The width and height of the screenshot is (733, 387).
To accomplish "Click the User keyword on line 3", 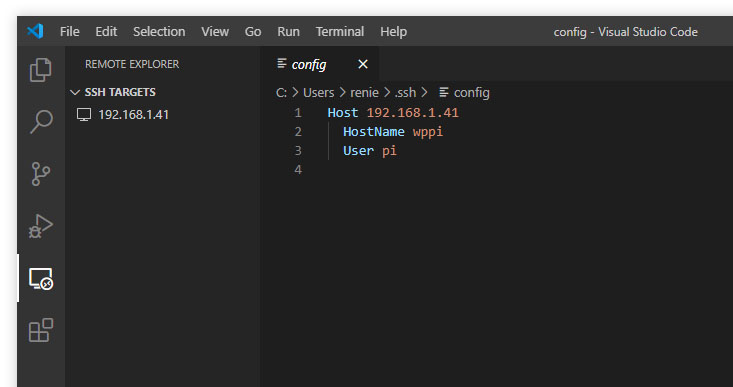I will [359, 150].
